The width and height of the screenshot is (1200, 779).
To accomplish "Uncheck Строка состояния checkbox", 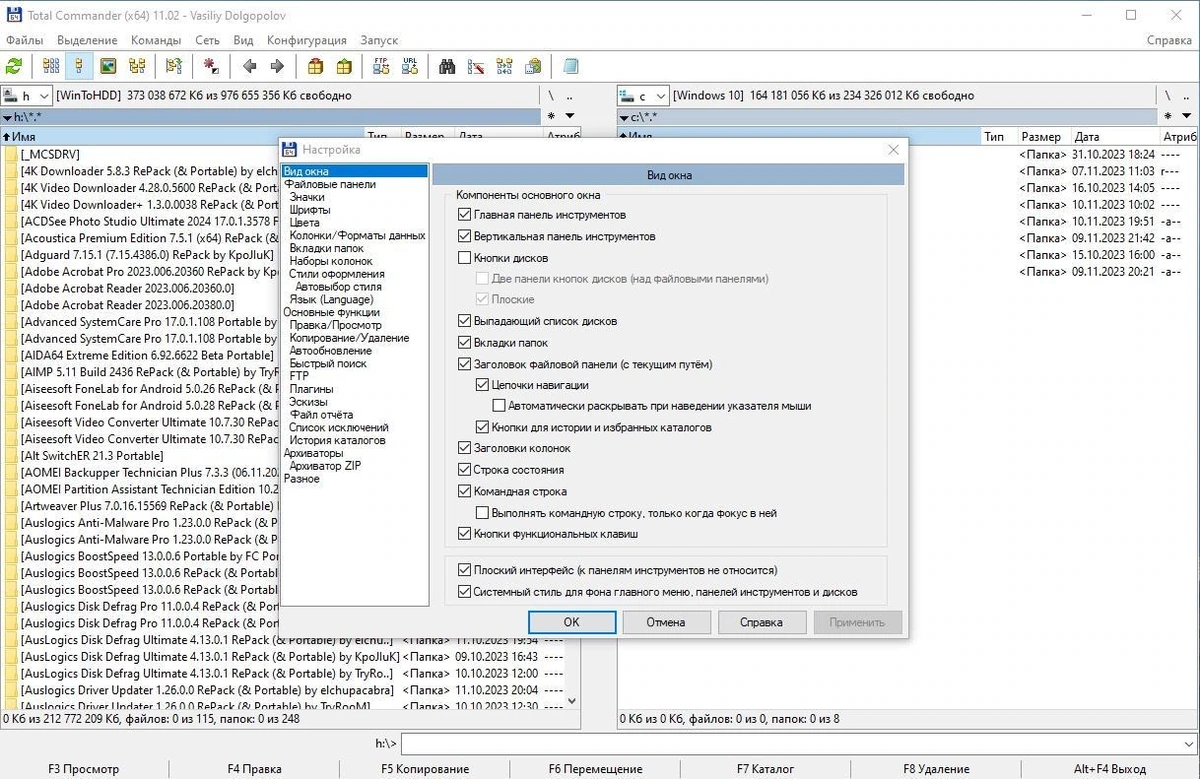I will tap(464, 470).
